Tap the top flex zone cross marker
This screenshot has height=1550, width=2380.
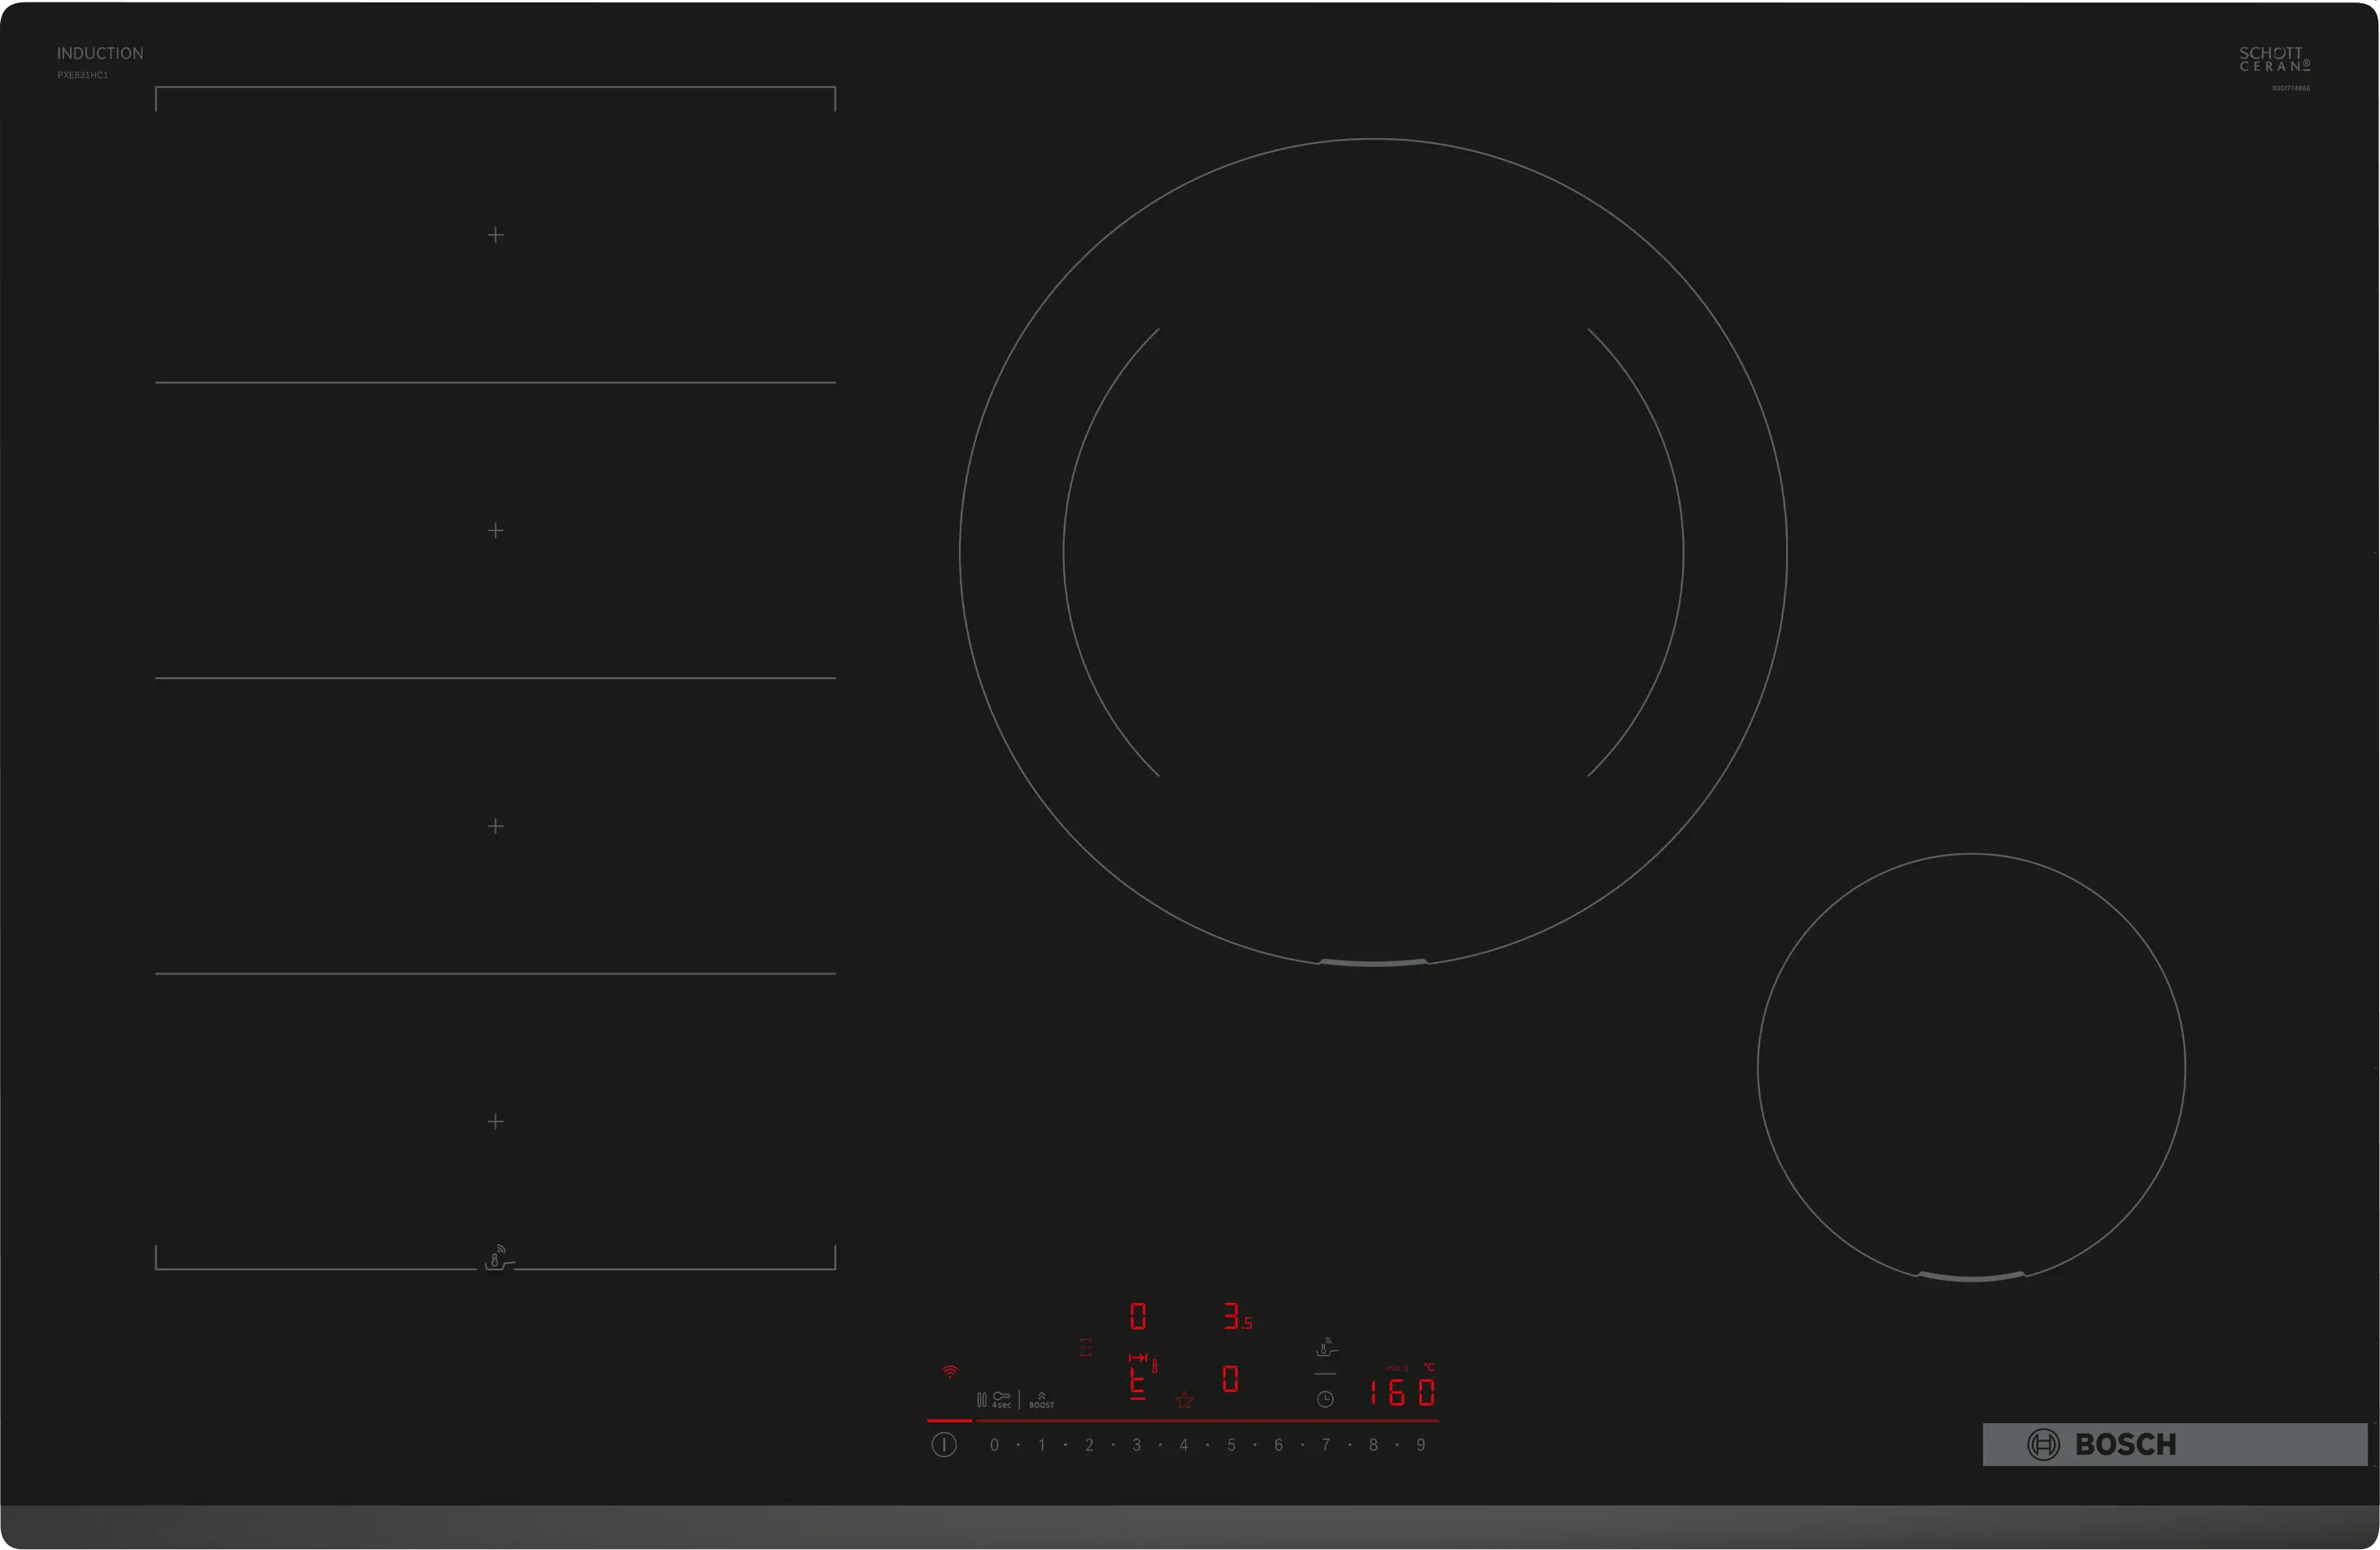click(496, 235)
